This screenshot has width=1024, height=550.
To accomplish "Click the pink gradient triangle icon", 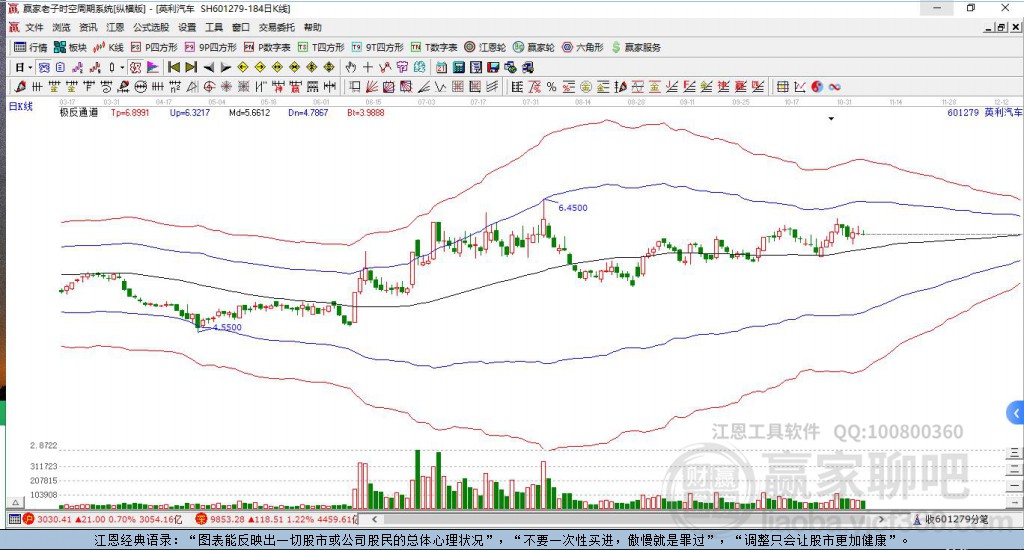I will click(152, 67).
